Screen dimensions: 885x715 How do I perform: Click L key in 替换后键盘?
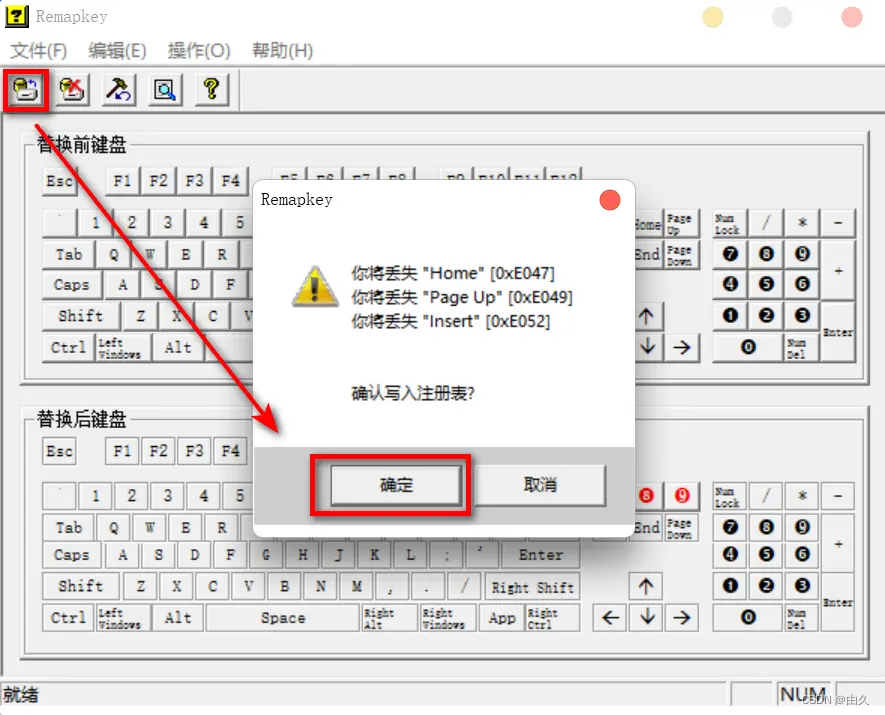(410, 555)
